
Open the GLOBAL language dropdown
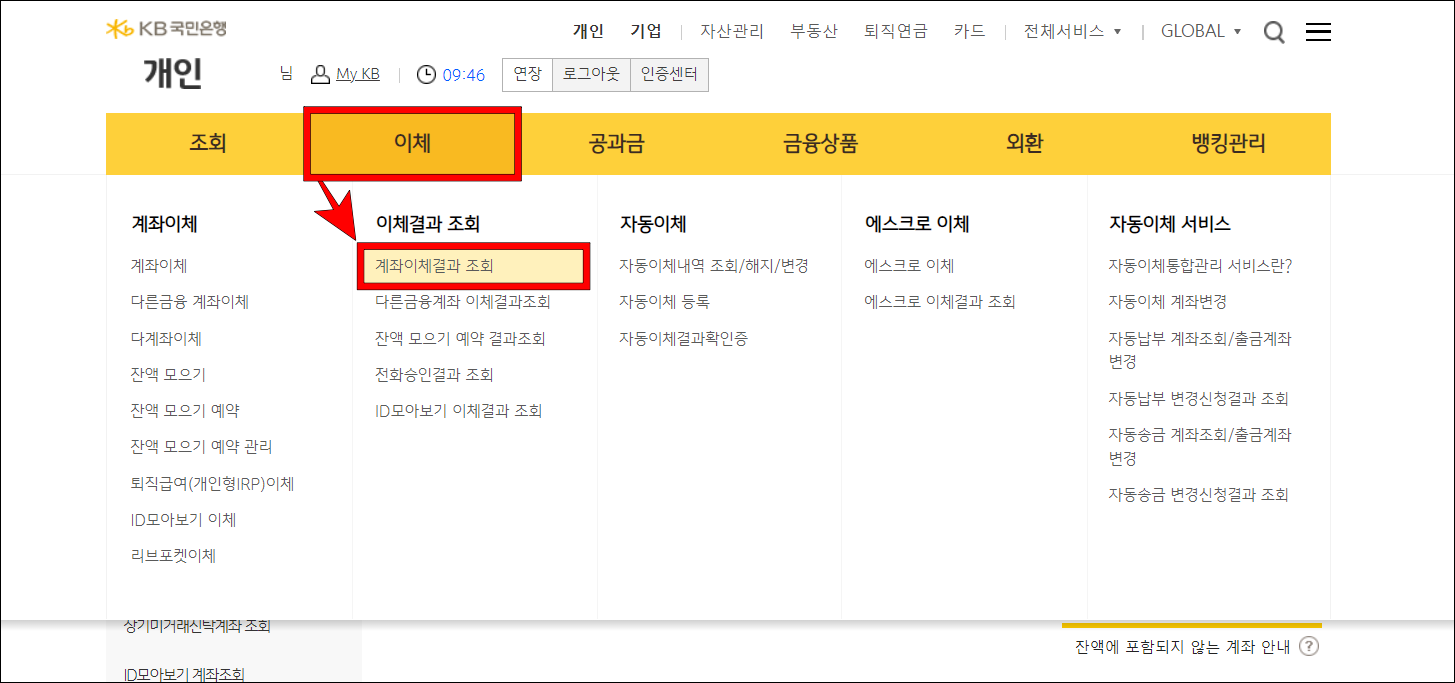coord(1200,31)
